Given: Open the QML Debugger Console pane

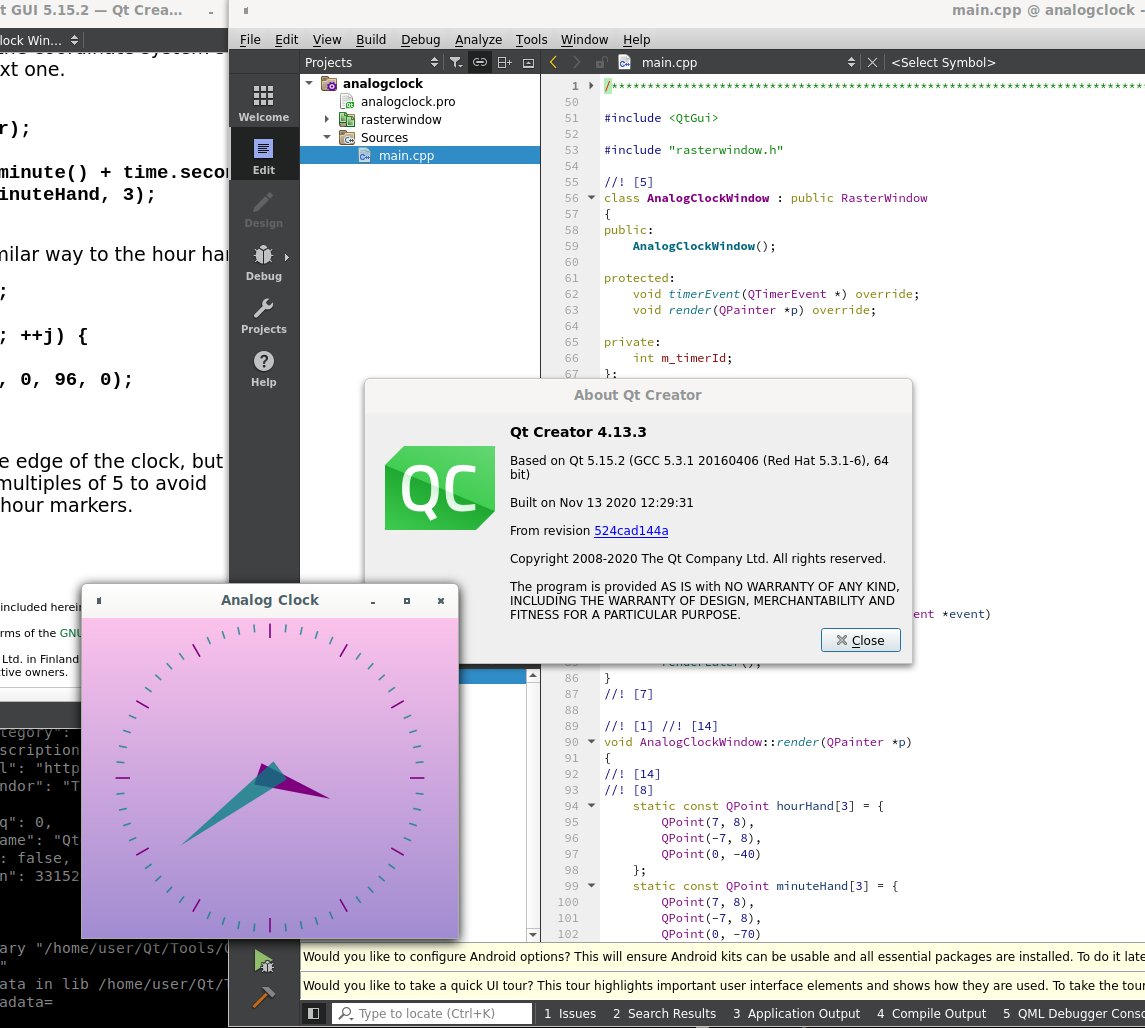Looking at the screenshot, I should (x=1073, y=1013).
